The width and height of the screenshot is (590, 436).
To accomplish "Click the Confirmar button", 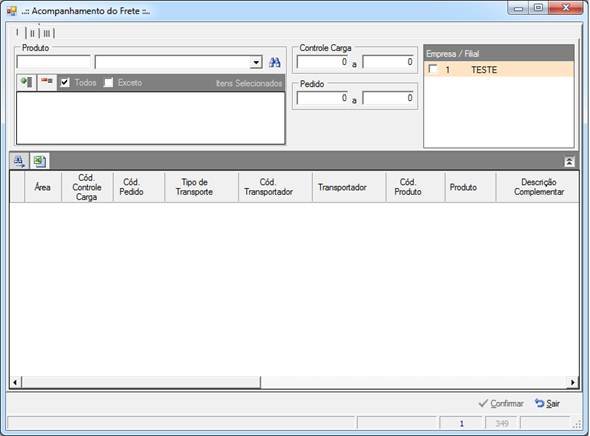I will 501,403.
